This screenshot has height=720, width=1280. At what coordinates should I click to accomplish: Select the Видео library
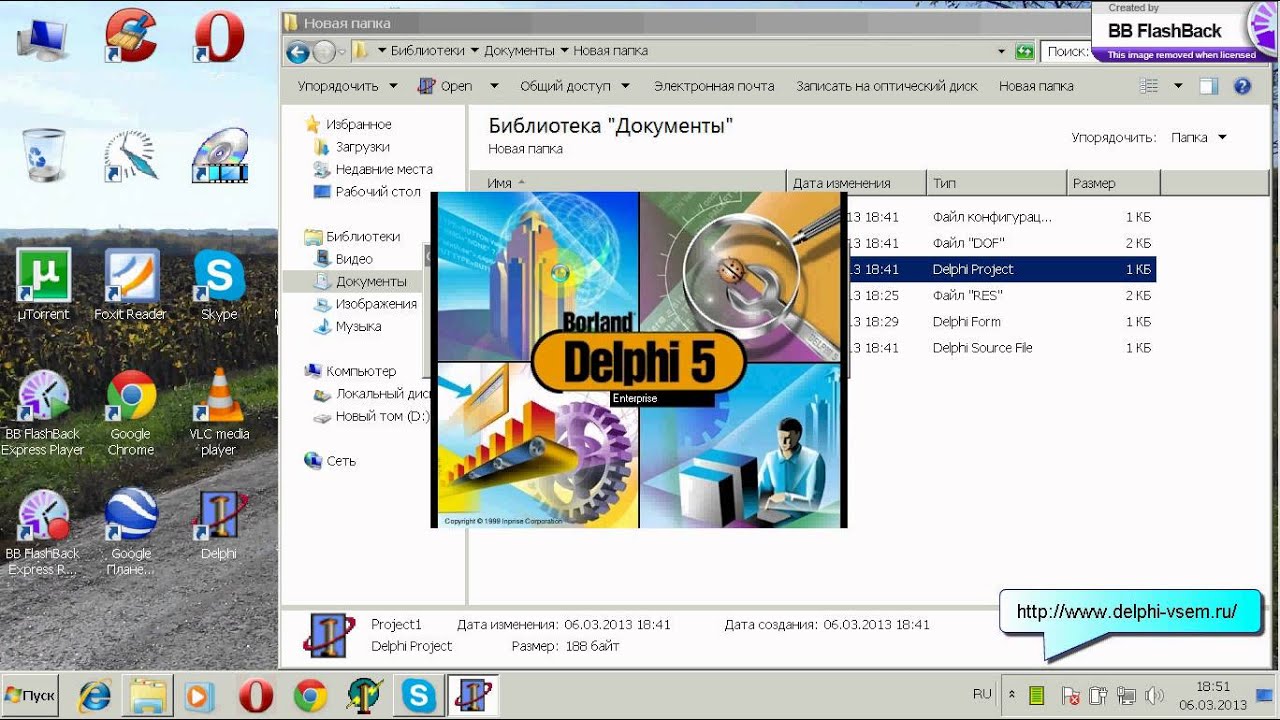[343, 259]
